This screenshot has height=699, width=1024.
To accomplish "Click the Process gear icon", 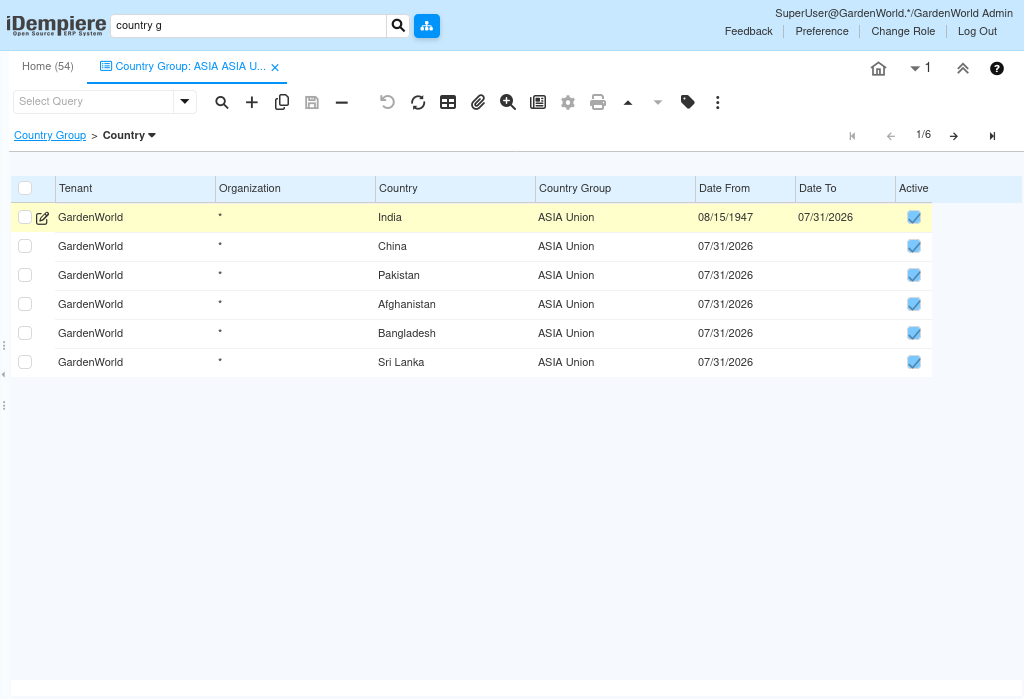I will tap(568, 103).
